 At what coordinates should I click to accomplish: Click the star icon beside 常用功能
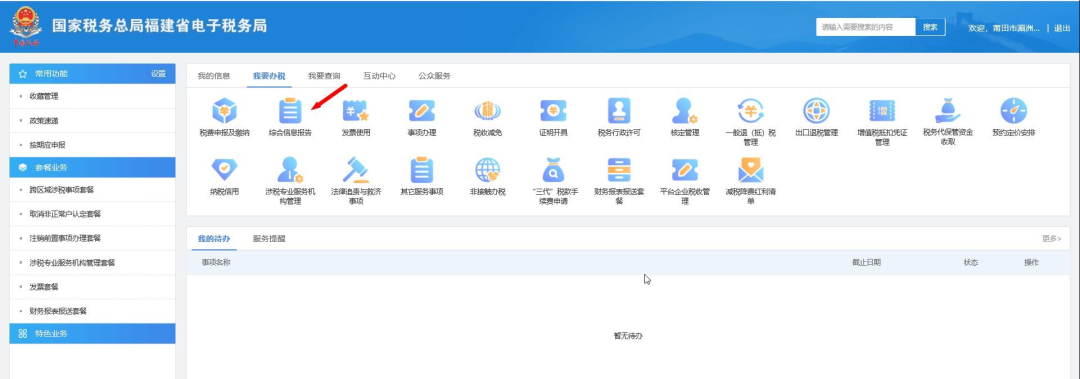pyautogui.click(x=23, y=74)
